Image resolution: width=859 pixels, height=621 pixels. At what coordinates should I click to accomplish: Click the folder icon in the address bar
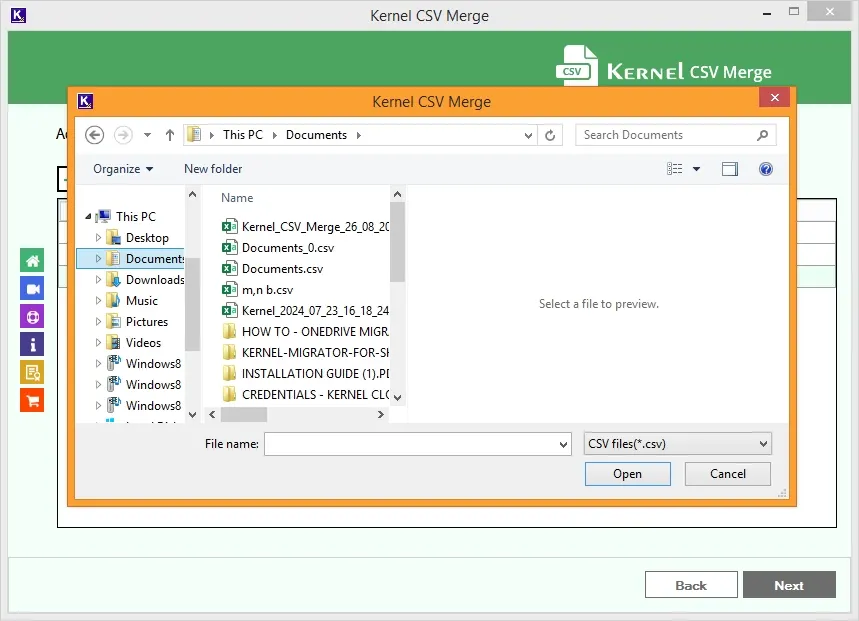click(194, 135)
